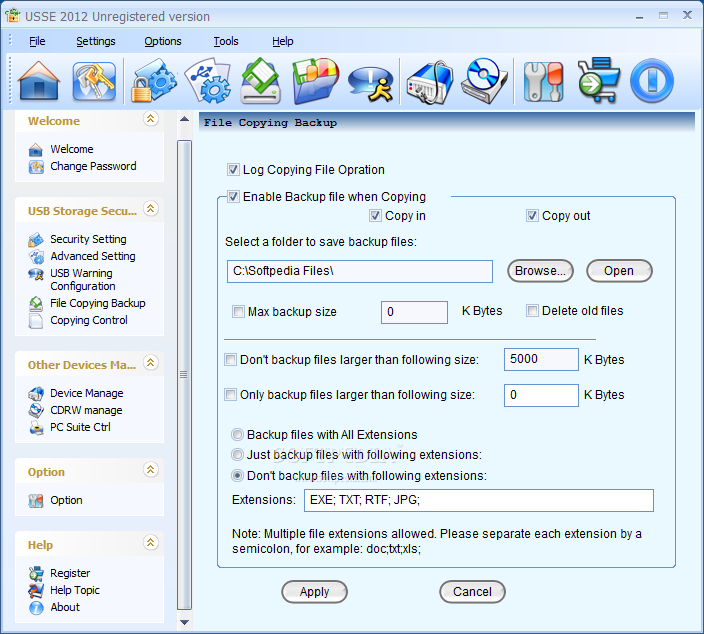Image resolution: width=704 pixels, height=634 pixels.
Task: Click the sidebar scrollbar up arrow
Action: [184, 119]
